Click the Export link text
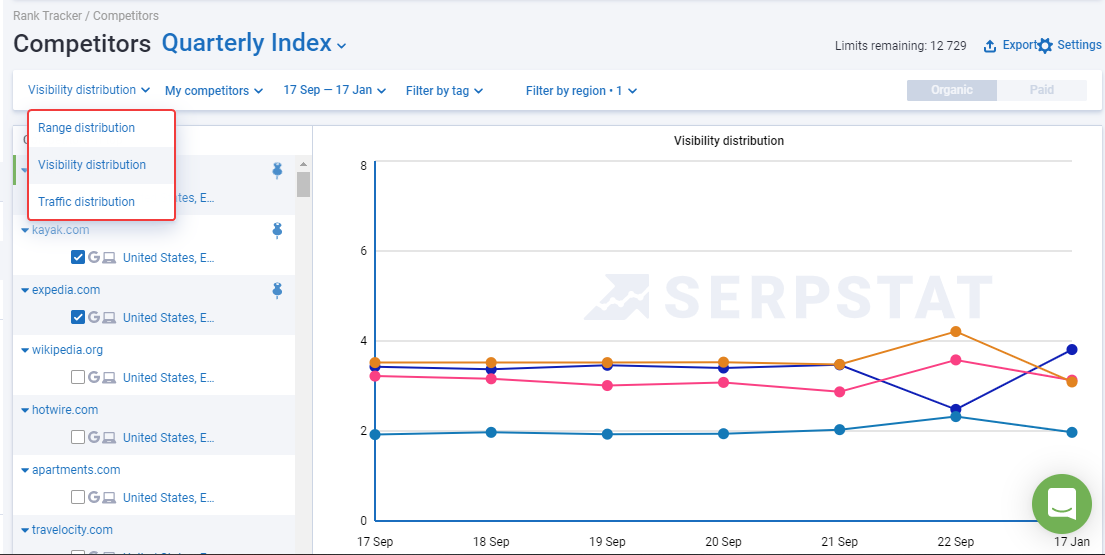The width and height of the screenshot is (1105, 555). 1019,45
